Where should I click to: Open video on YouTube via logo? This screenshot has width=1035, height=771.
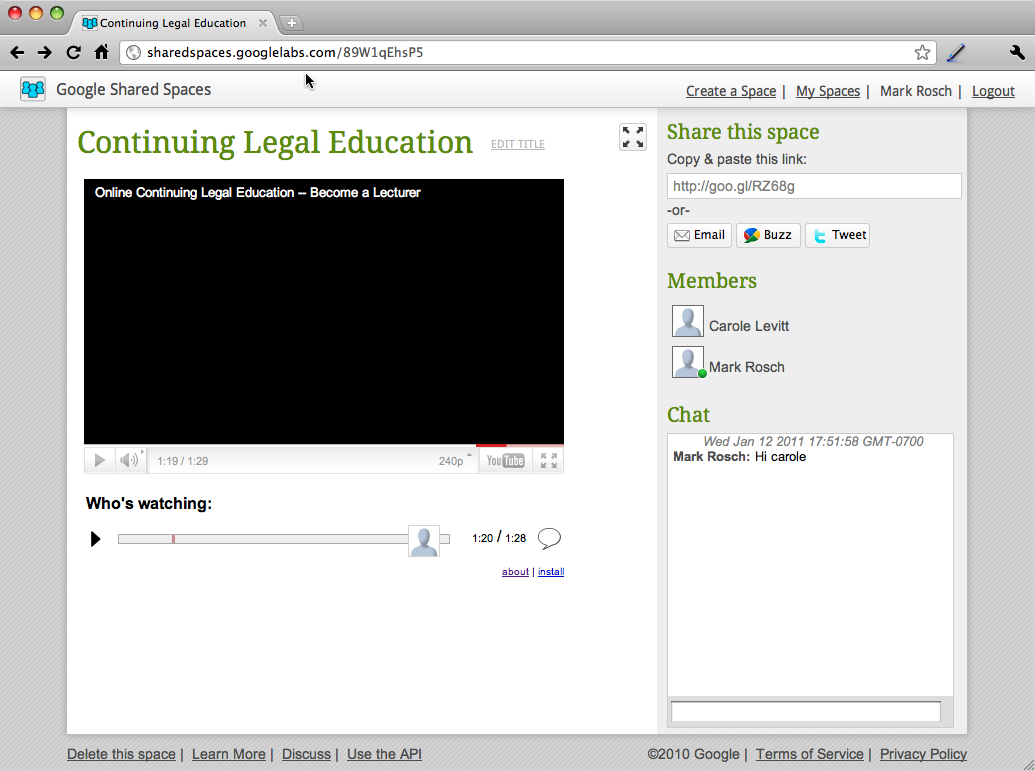(505, 461)
